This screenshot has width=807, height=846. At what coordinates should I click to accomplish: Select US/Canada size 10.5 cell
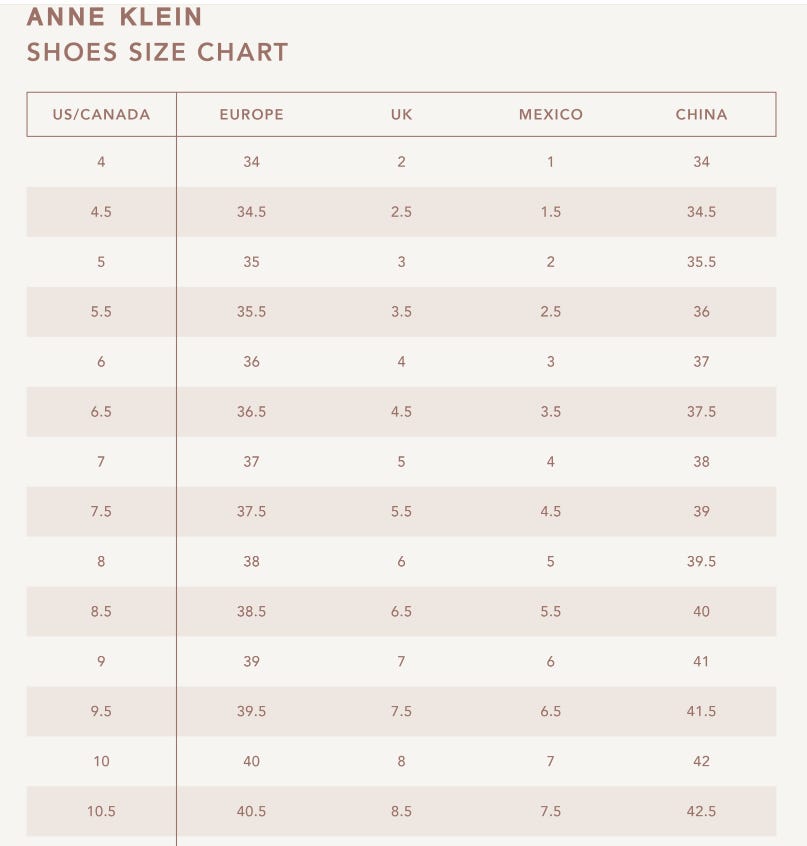coord(101,811)
